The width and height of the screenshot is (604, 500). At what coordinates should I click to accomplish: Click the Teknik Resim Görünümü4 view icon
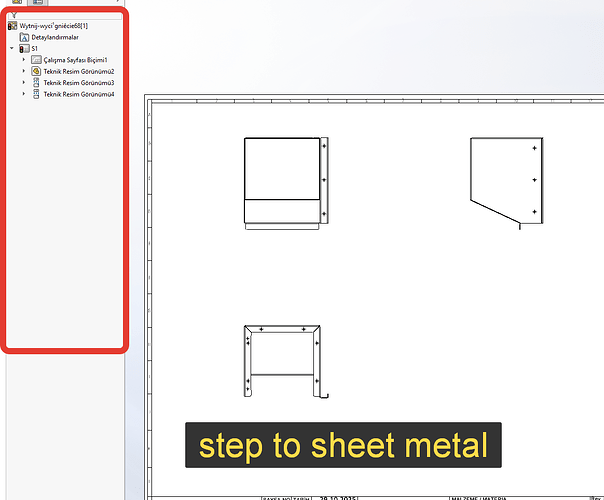36,93
